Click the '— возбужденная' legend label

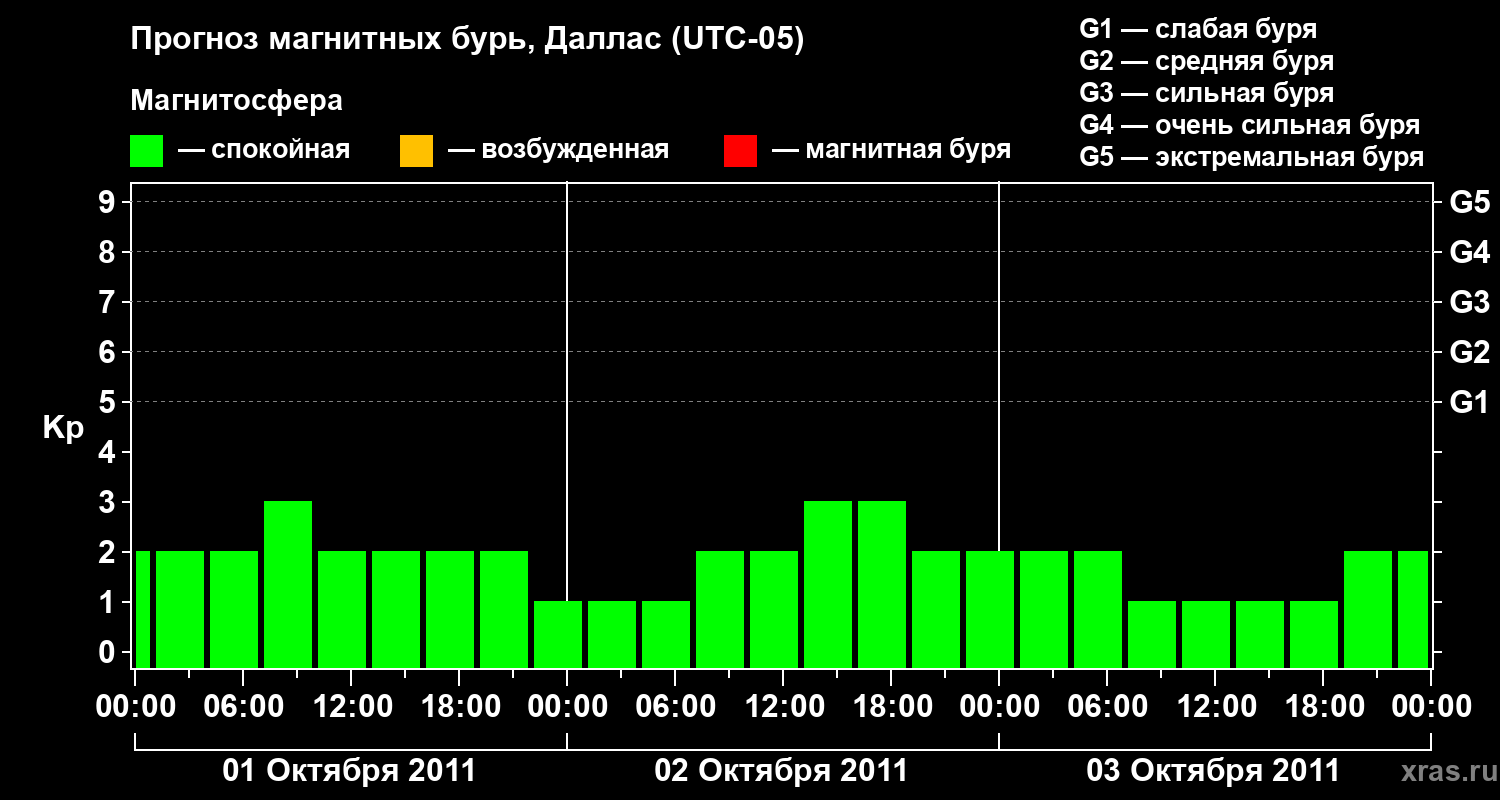click(558, 150)
